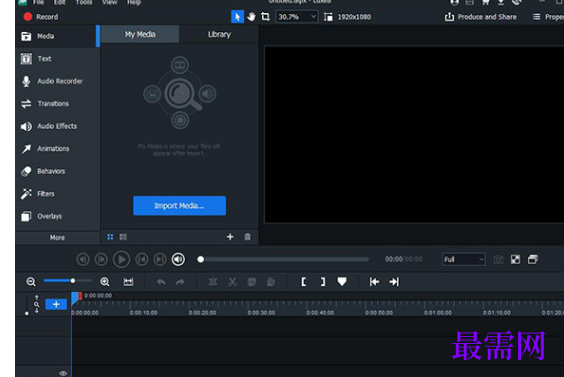Screen dimensions: 564x377
Task: Select the hand pan tool
Action: [251, 17]
